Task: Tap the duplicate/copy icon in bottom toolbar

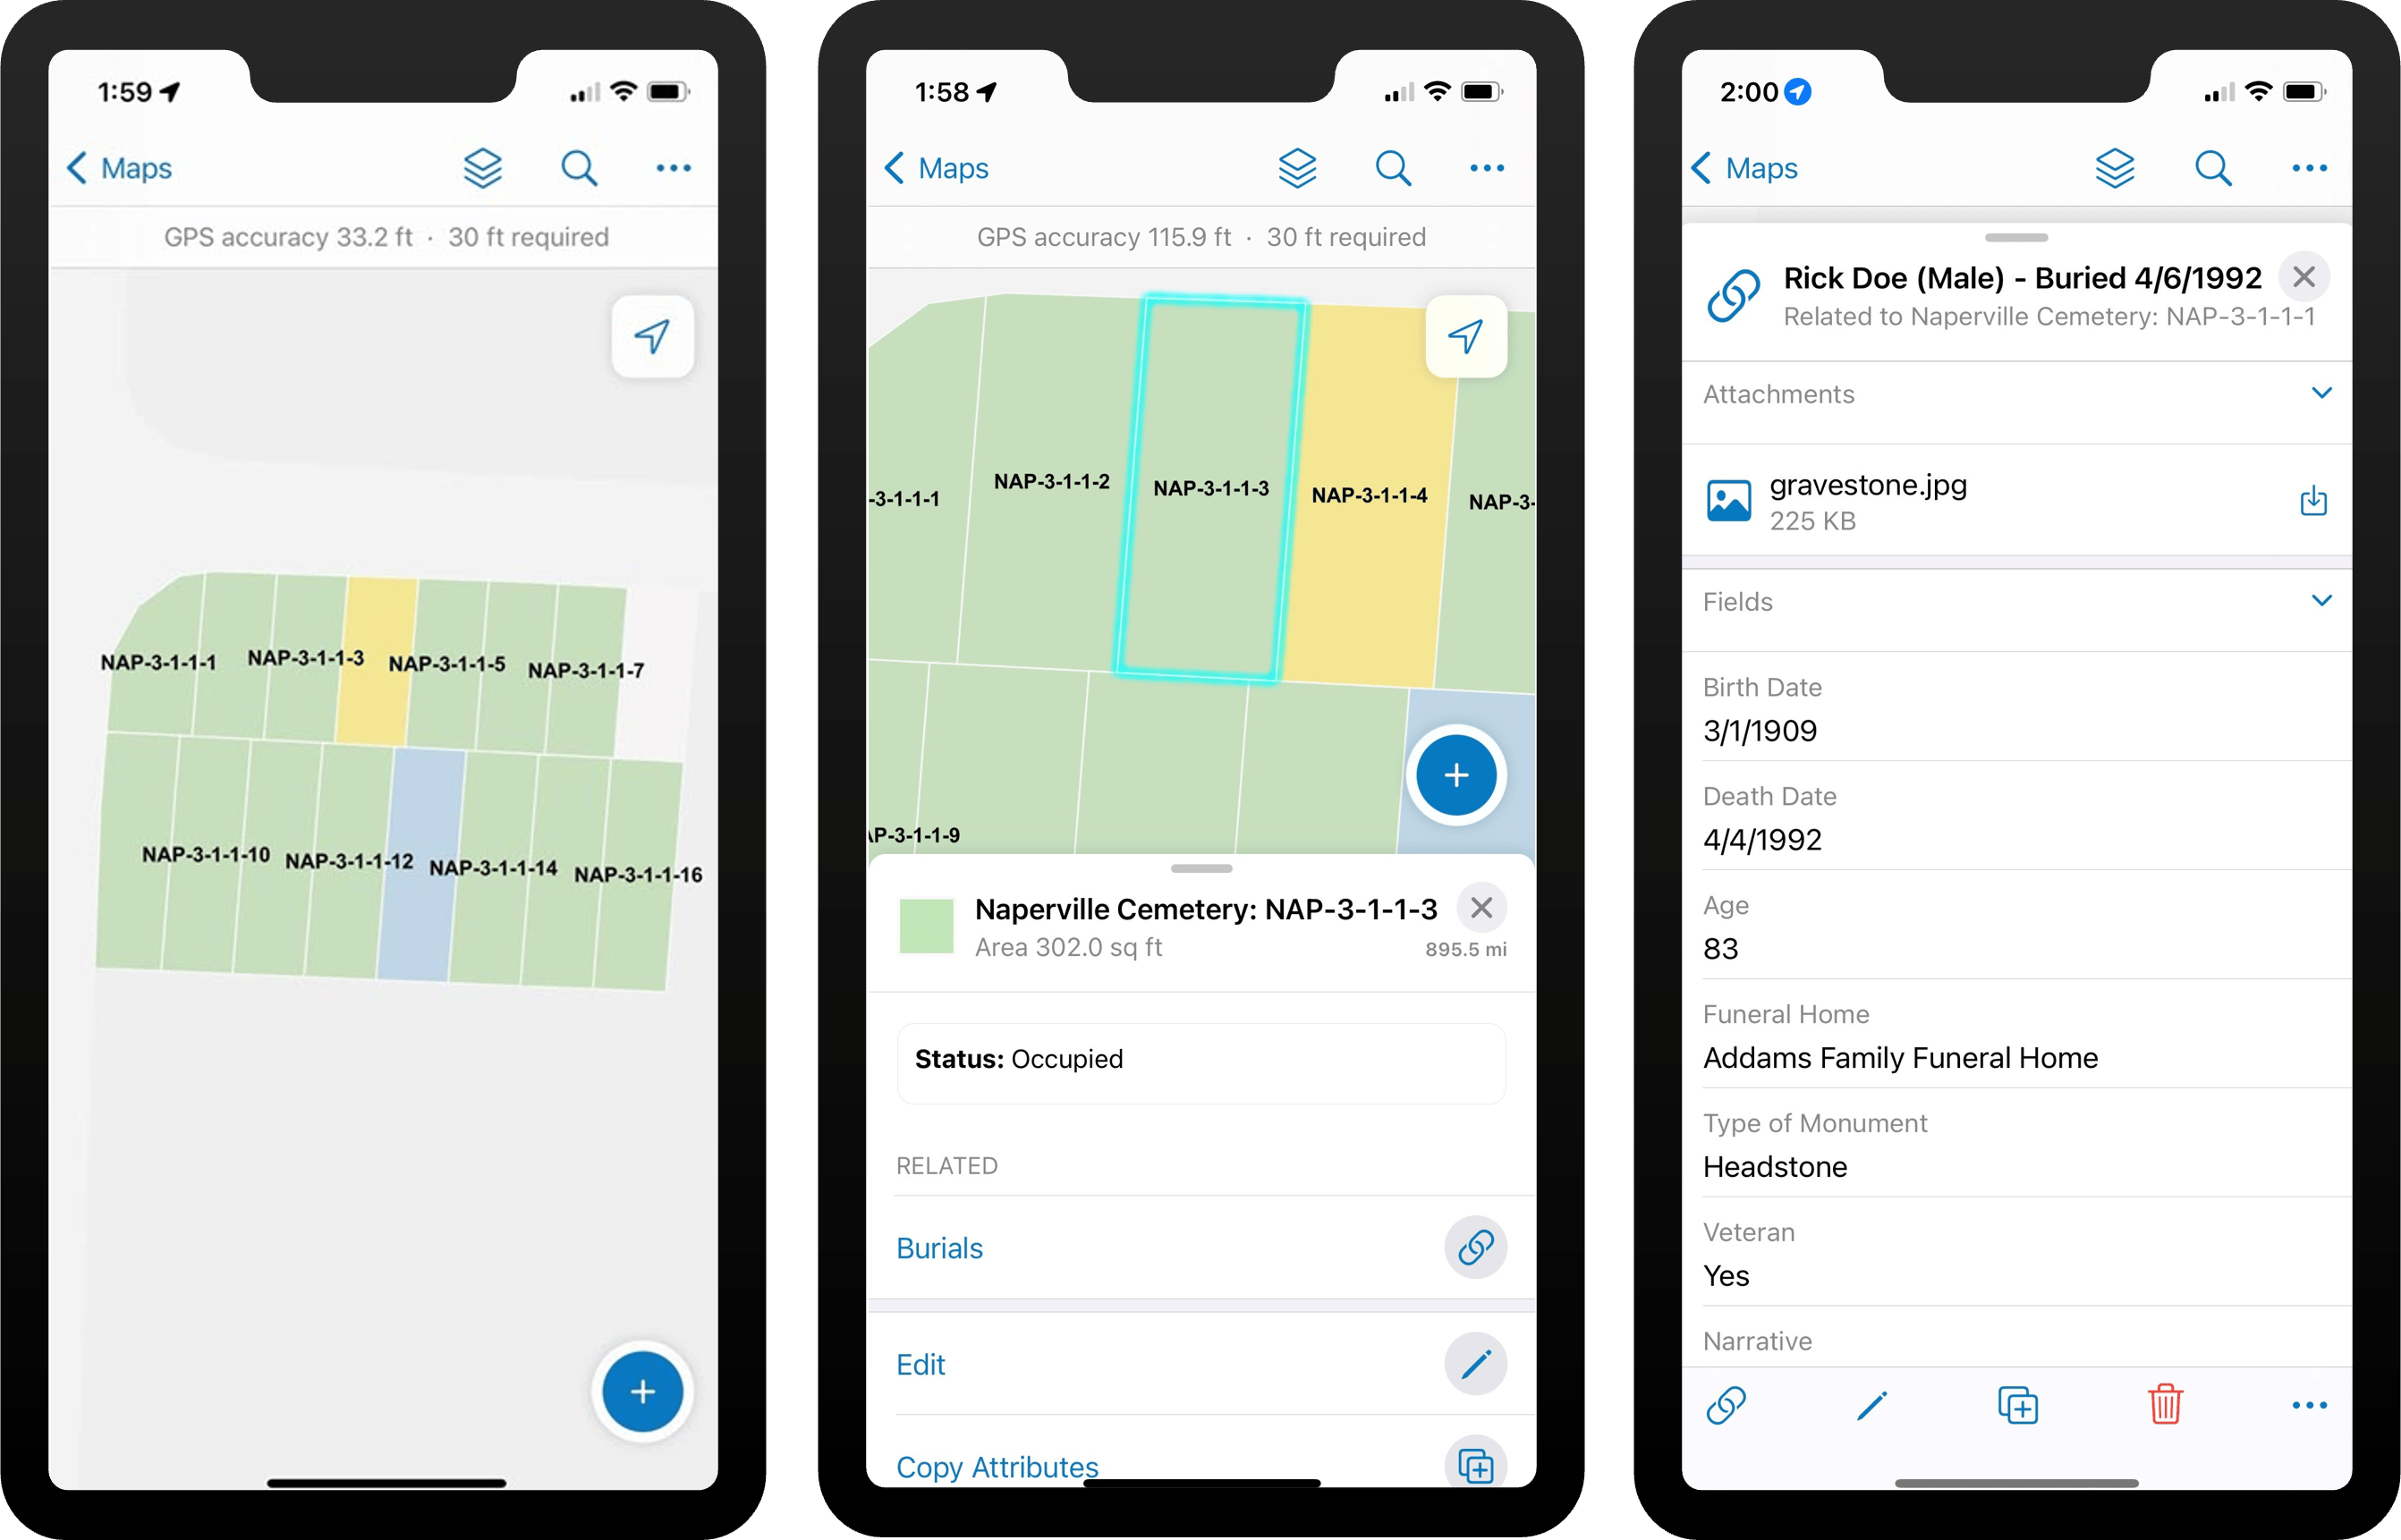Action: point(2016,1401)
